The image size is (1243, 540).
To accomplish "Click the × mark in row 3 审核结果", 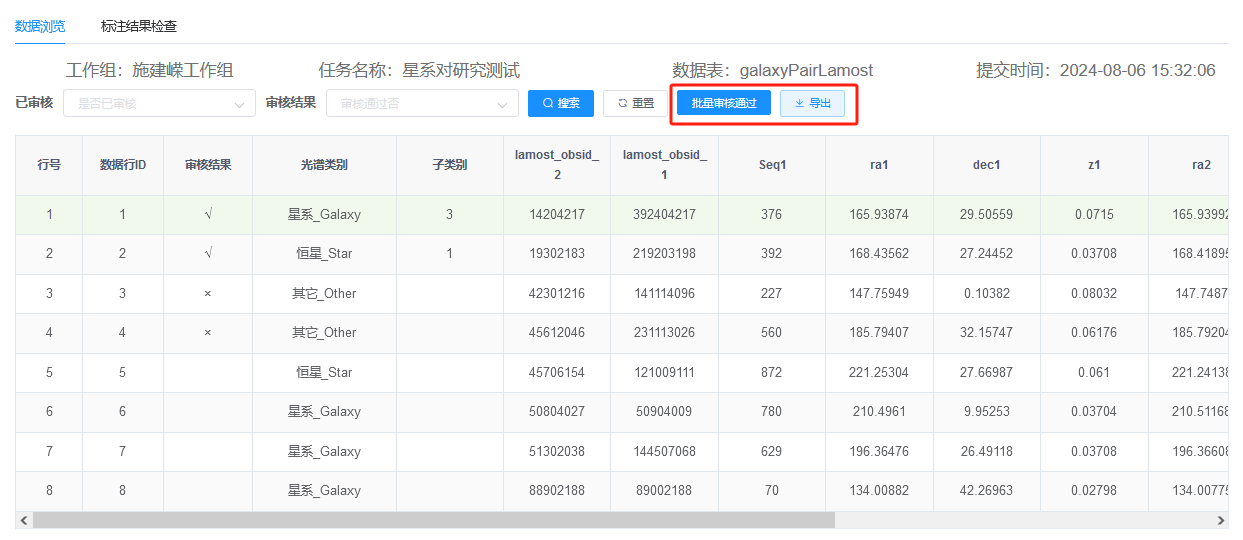I will [x=208, y=293].
